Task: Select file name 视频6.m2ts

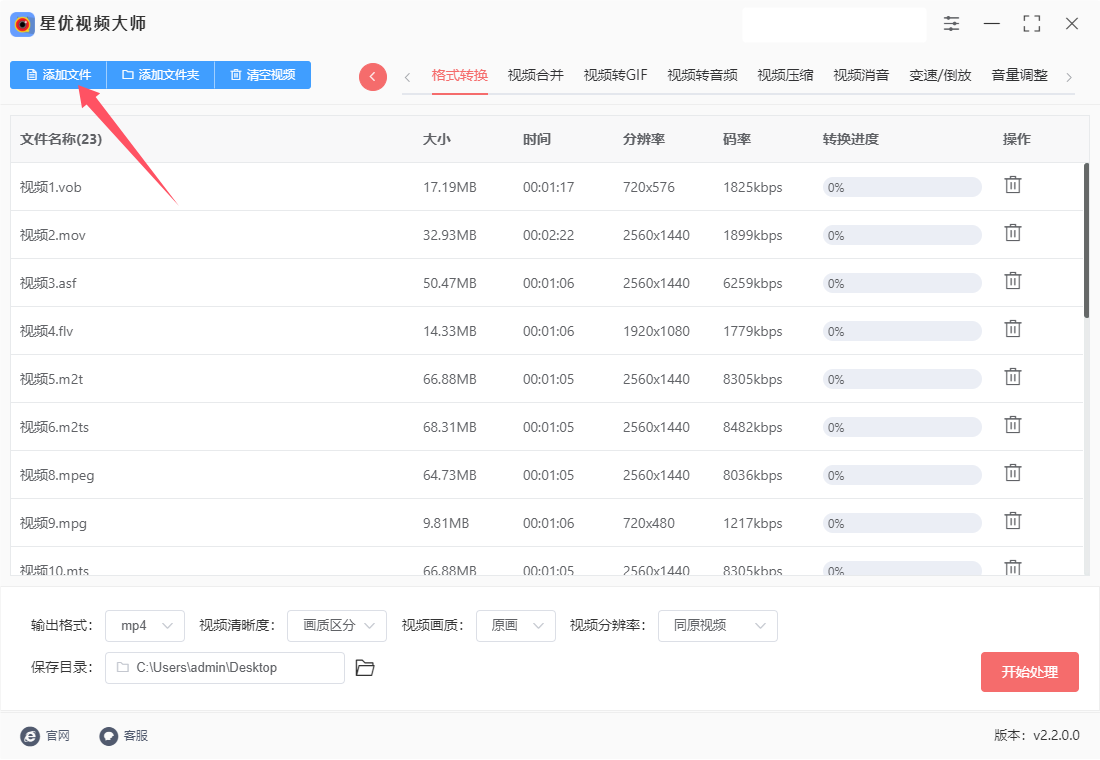Action: click(54, 427)
